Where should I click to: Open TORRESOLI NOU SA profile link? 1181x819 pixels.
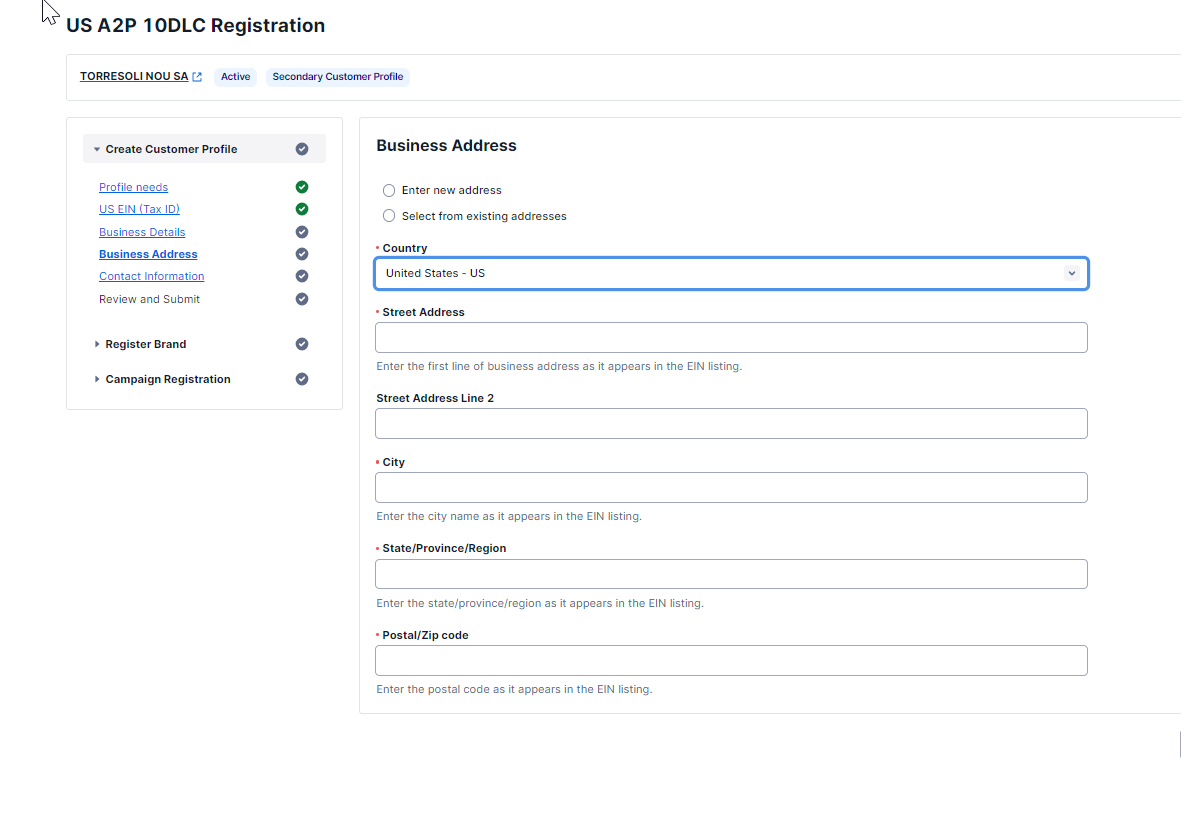(x=134, y=76)
